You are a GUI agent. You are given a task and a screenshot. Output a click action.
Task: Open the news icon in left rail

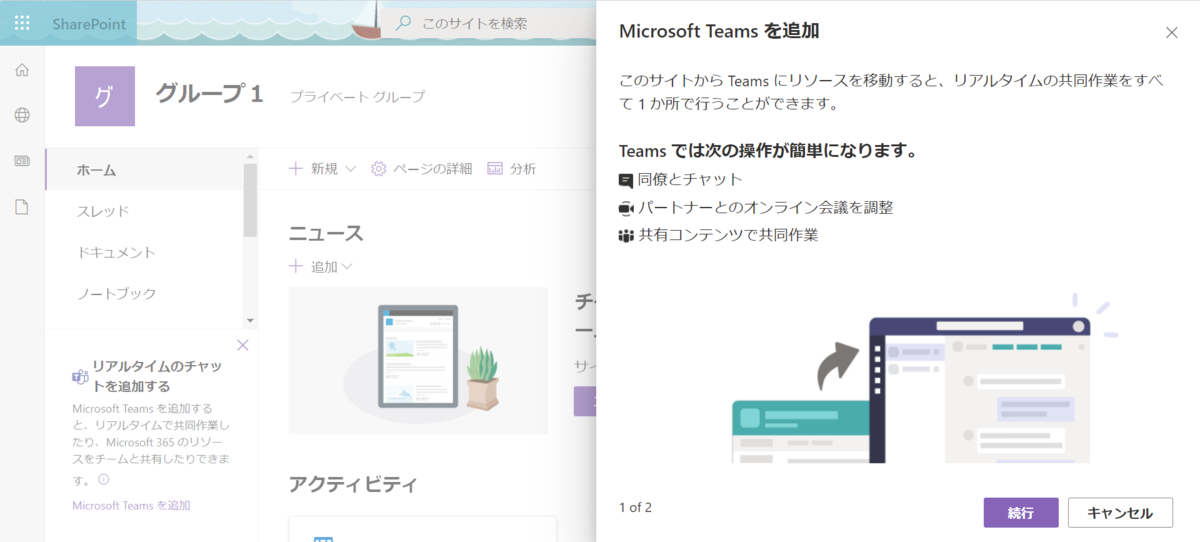(22, 161)
